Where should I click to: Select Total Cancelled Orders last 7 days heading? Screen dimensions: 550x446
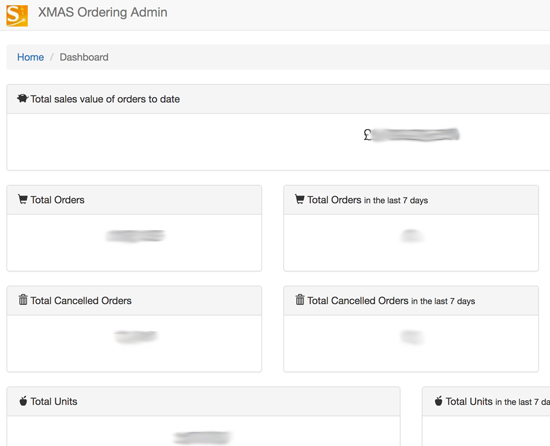coord(391,301)
